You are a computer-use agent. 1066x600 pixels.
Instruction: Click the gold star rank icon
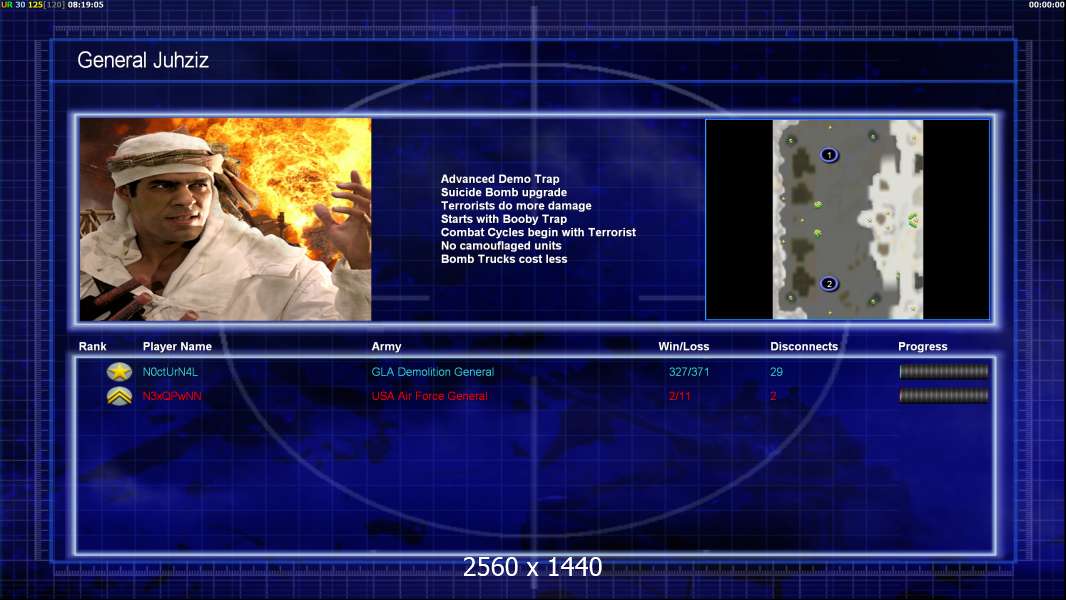tap(119, 372)
